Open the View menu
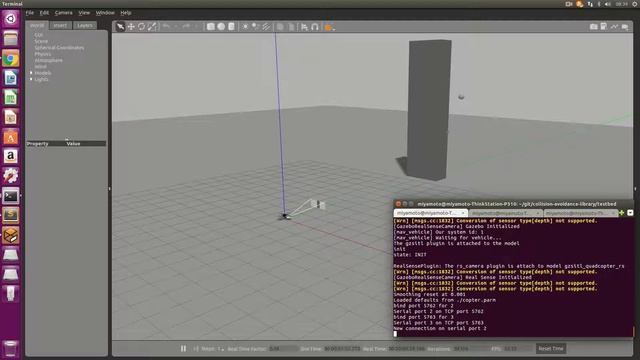 click(x=84, y=13)
